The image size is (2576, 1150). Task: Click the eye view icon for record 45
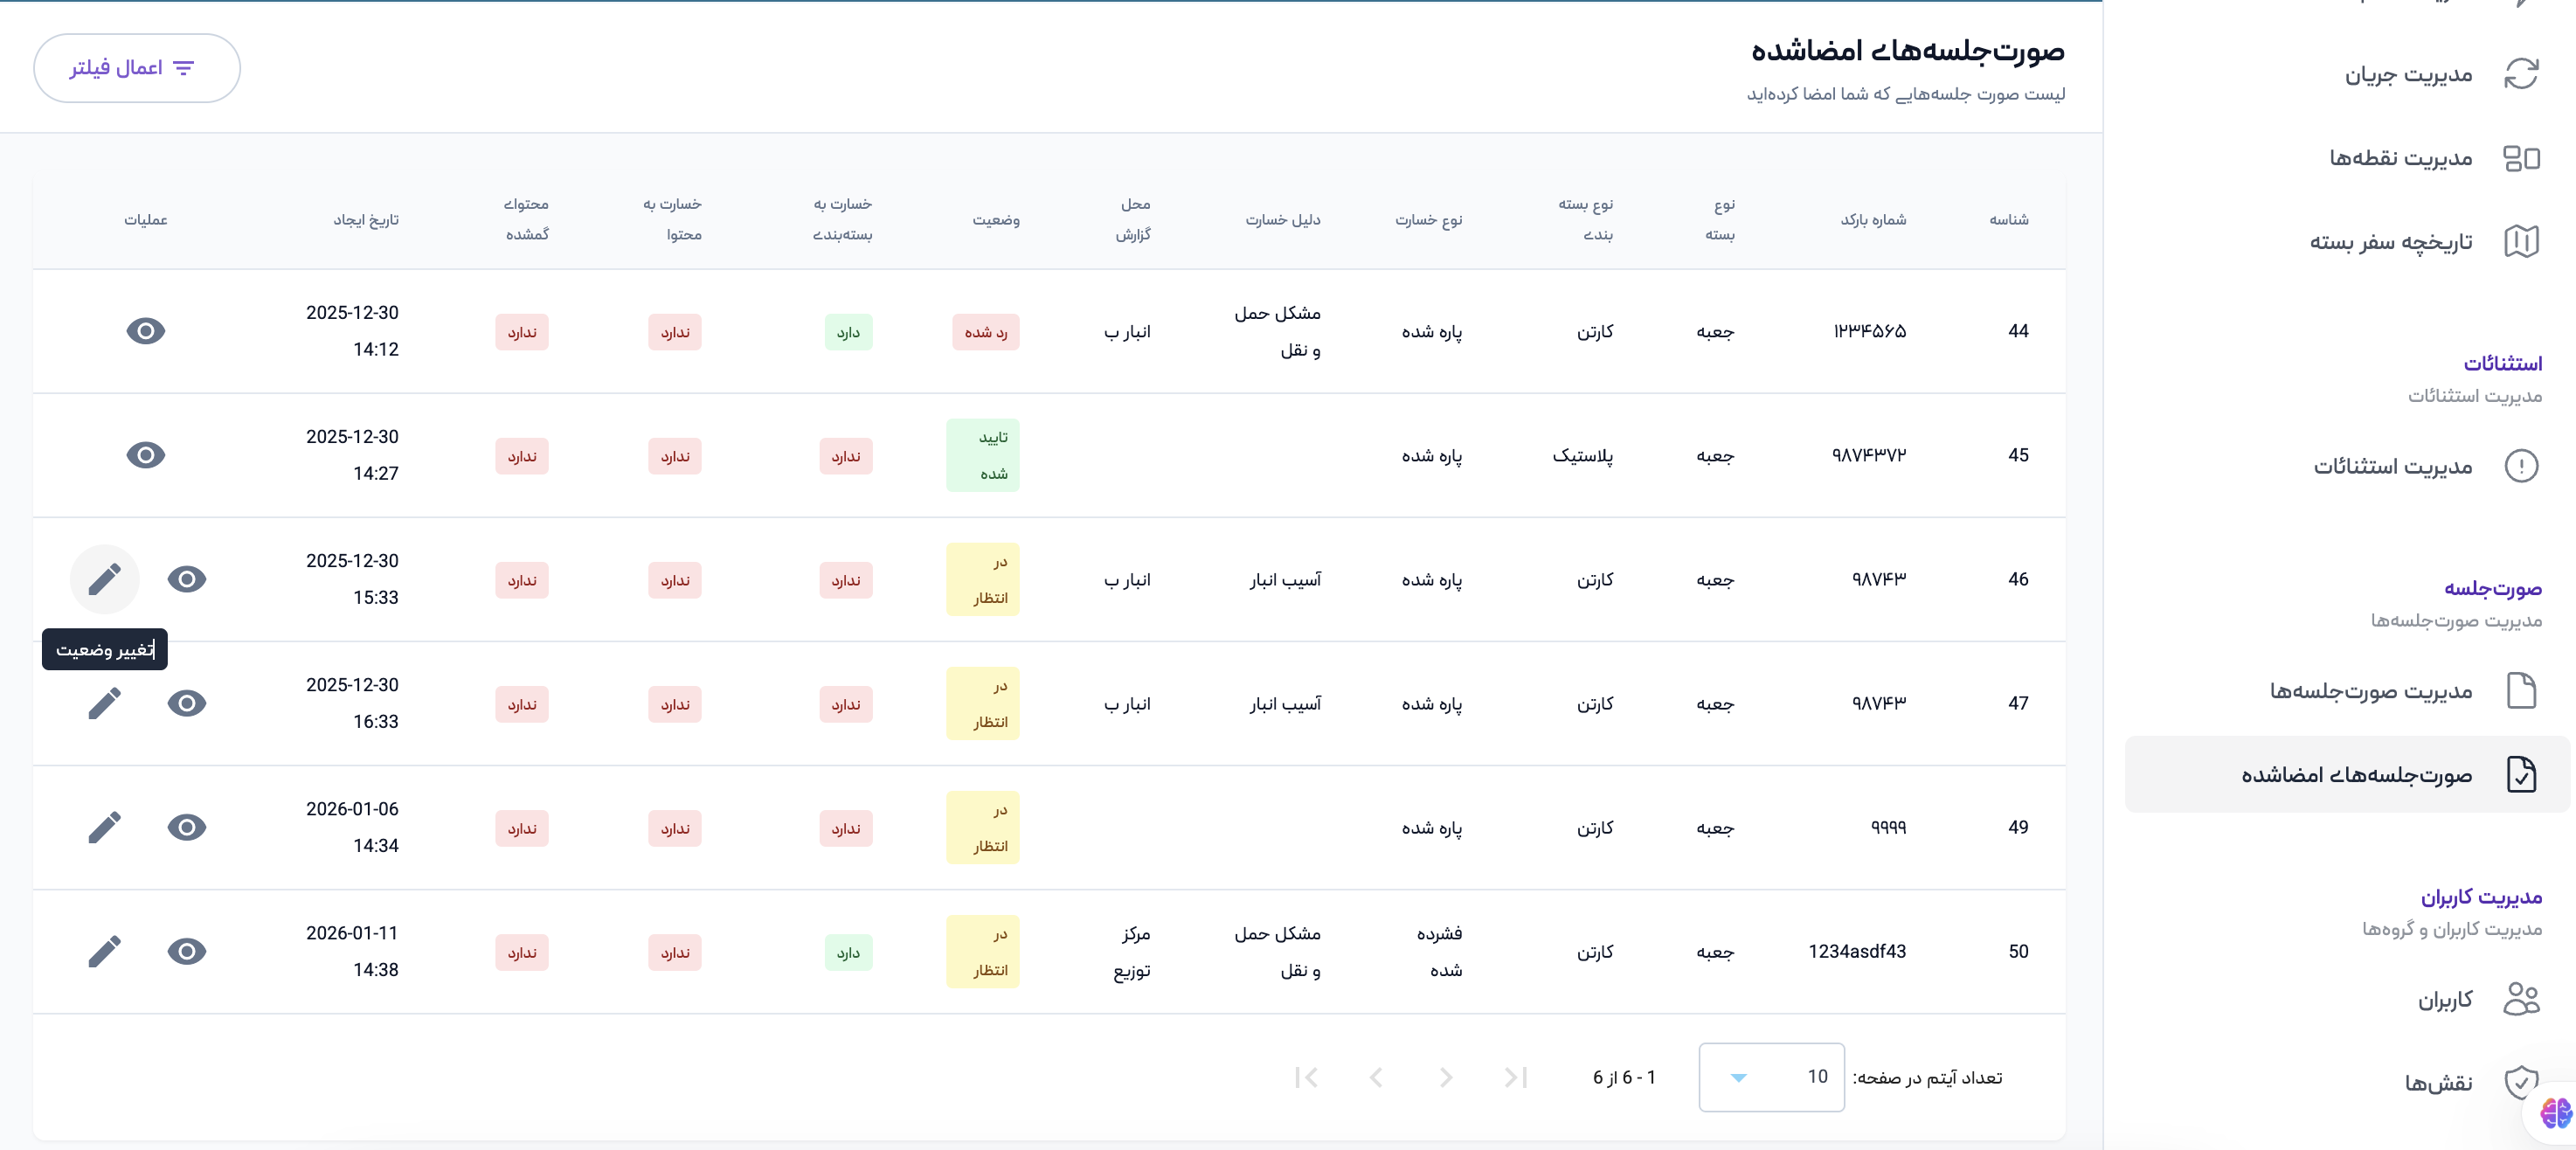click(146, 455)
